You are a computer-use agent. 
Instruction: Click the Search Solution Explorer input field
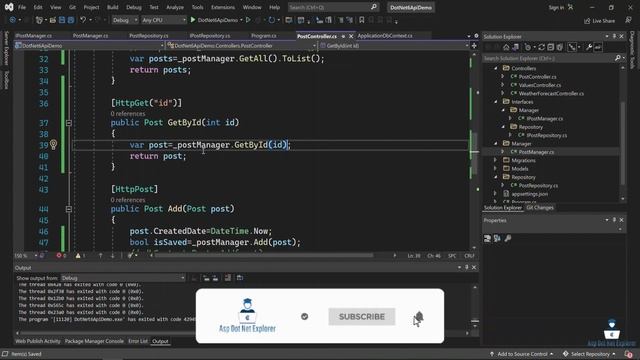click(548, 58)
